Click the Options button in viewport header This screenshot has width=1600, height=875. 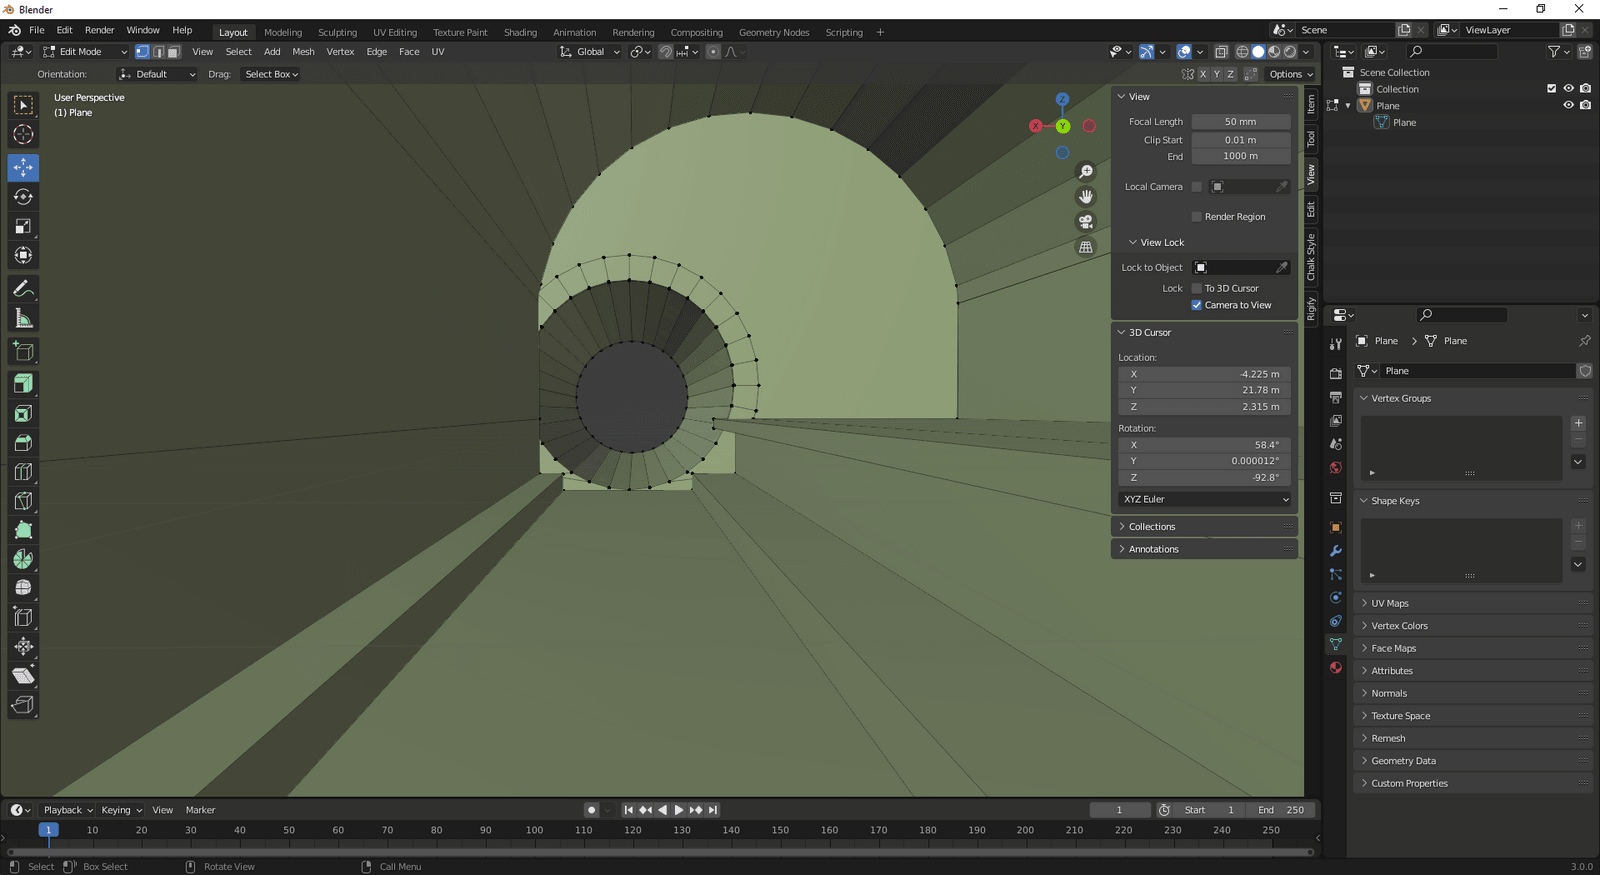pos(1289,74)
